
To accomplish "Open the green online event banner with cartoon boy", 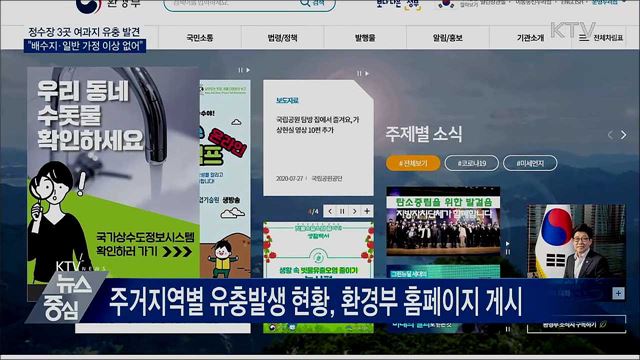I will pos(225,179).
